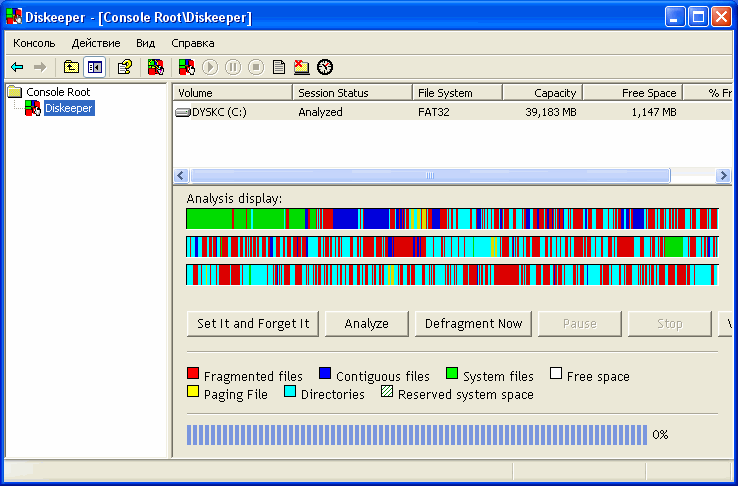Image resolution: width=738 pixels, height=486 pixels.
Task: Click the Analyze button
Action: click(367, 324)
